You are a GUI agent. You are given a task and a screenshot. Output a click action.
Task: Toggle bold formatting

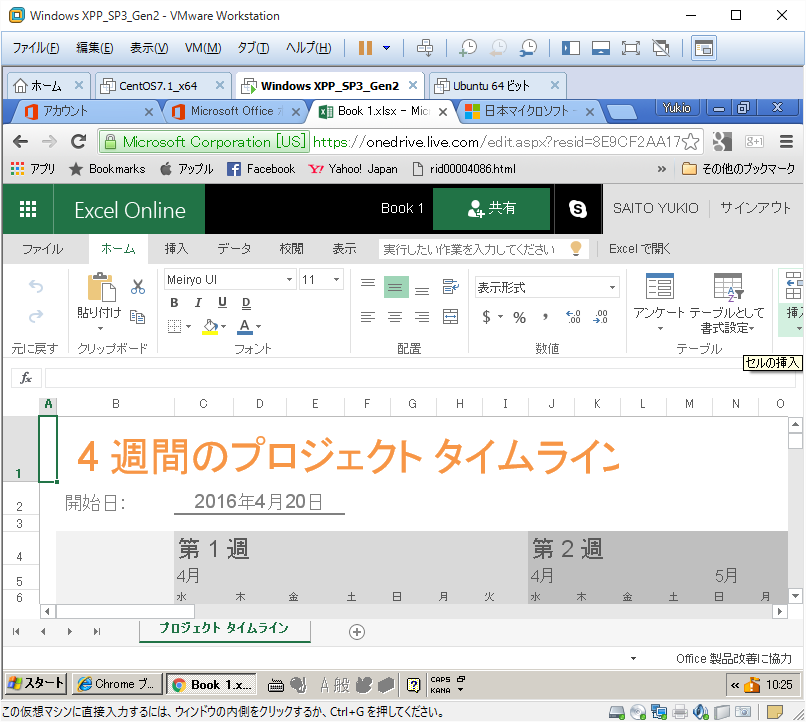pos(174,303)
